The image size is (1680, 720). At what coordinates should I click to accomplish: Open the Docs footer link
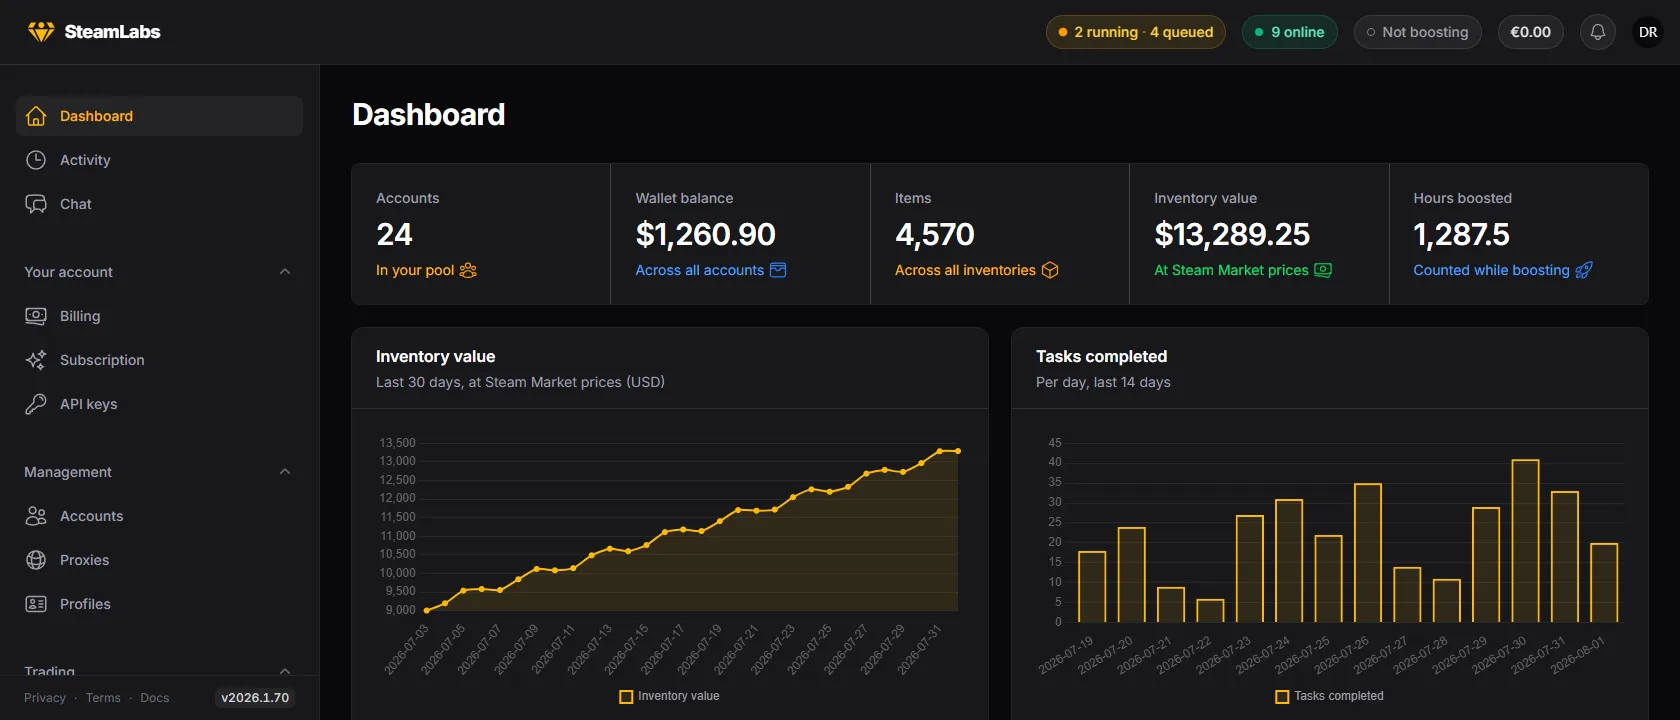tap(155, 698)
